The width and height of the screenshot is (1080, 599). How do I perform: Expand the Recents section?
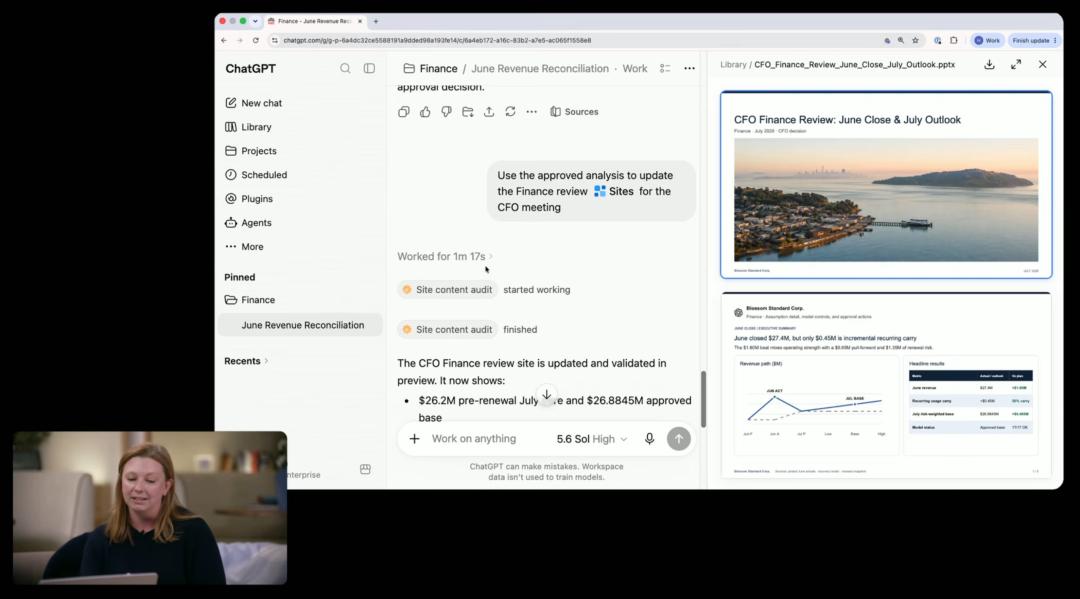(246, 361)
